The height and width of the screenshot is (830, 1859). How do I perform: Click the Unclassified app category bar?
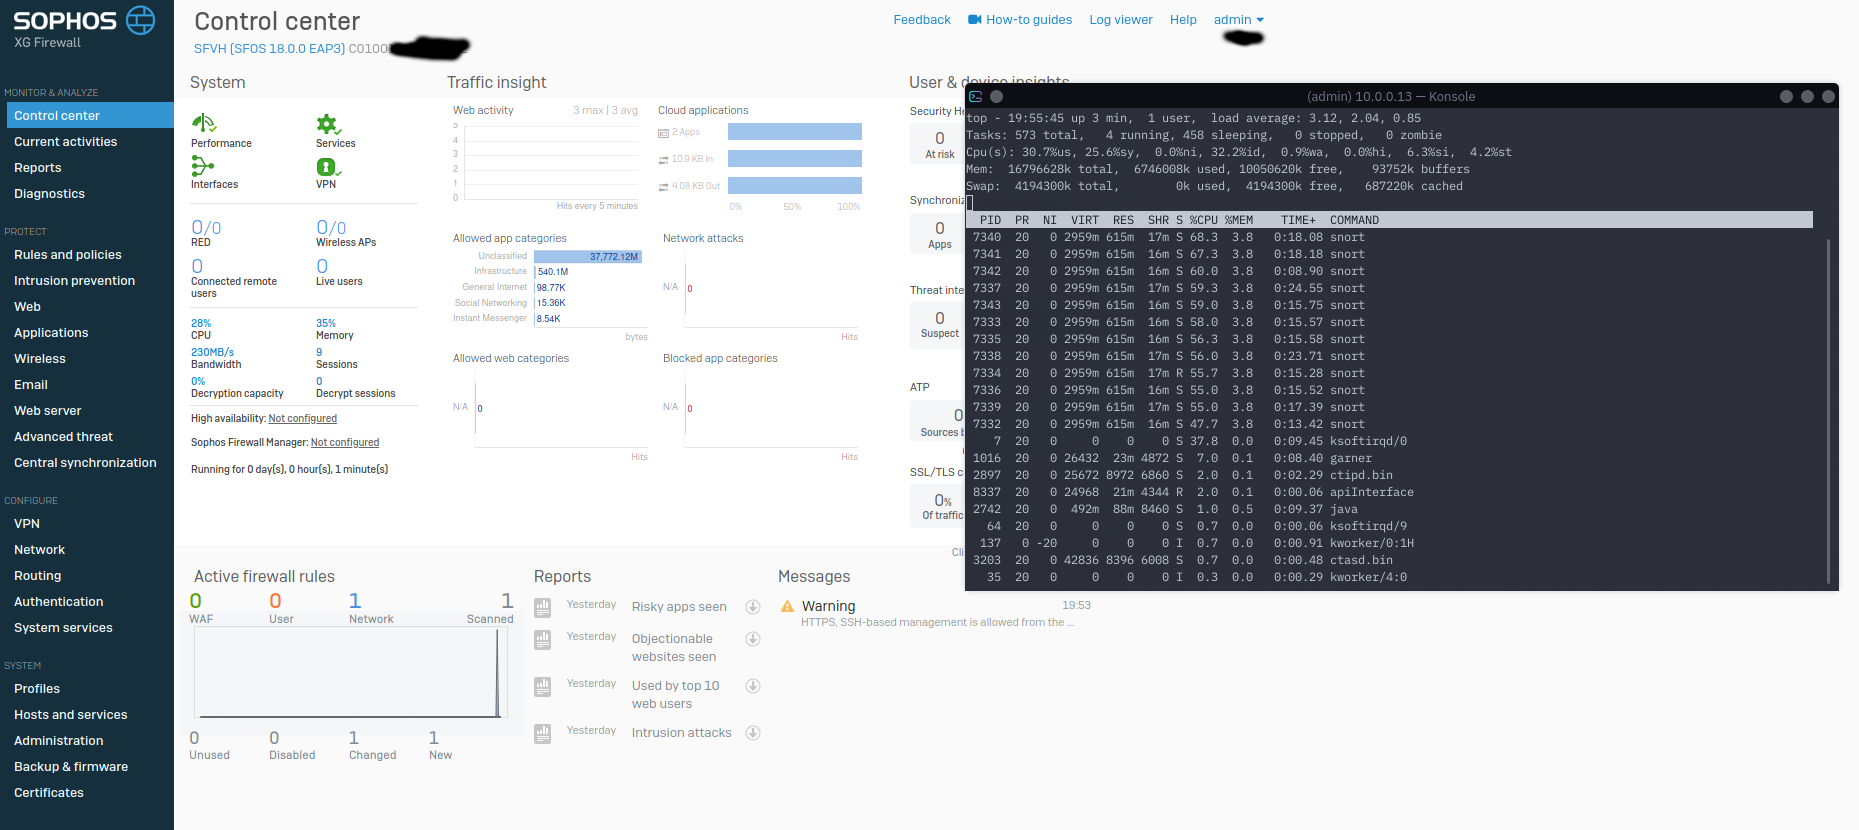coord(588,257)
